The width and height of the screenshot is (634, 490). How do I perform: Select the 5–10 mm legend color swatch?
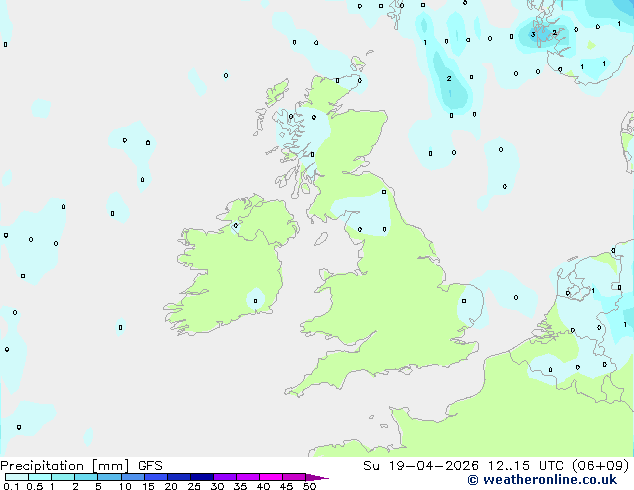[x=109, y=477]
